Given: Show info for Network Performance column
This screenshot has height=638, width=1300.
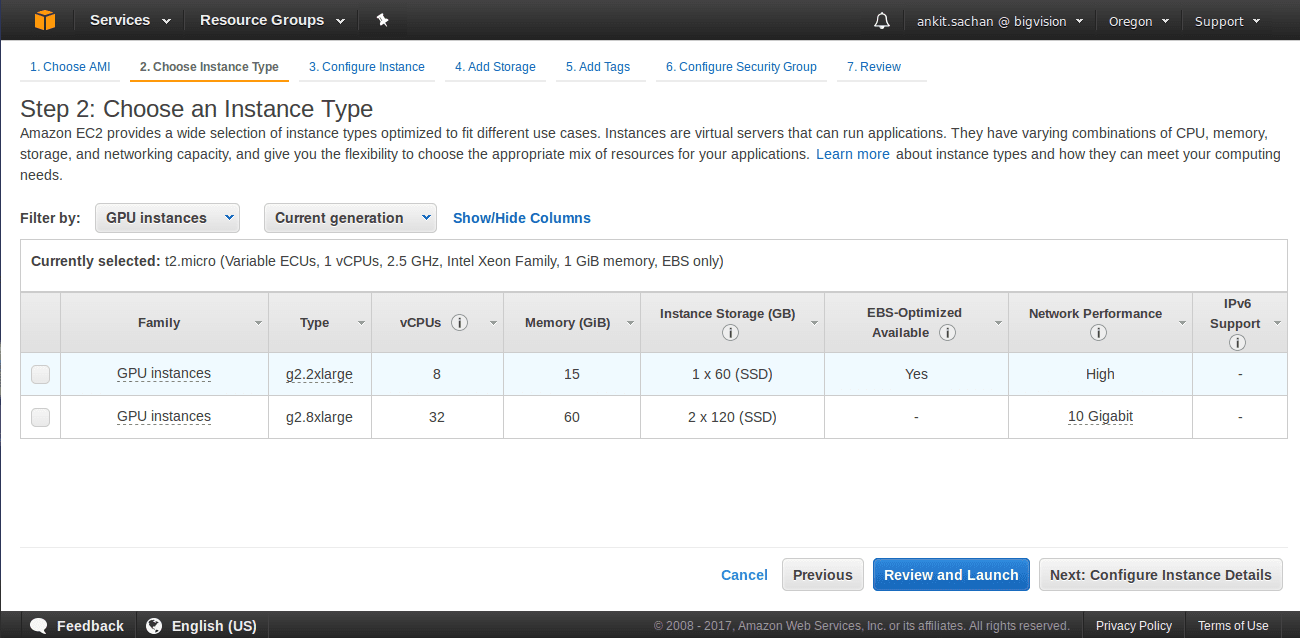Looking at the screenshot, I should tap(1098, 333).
